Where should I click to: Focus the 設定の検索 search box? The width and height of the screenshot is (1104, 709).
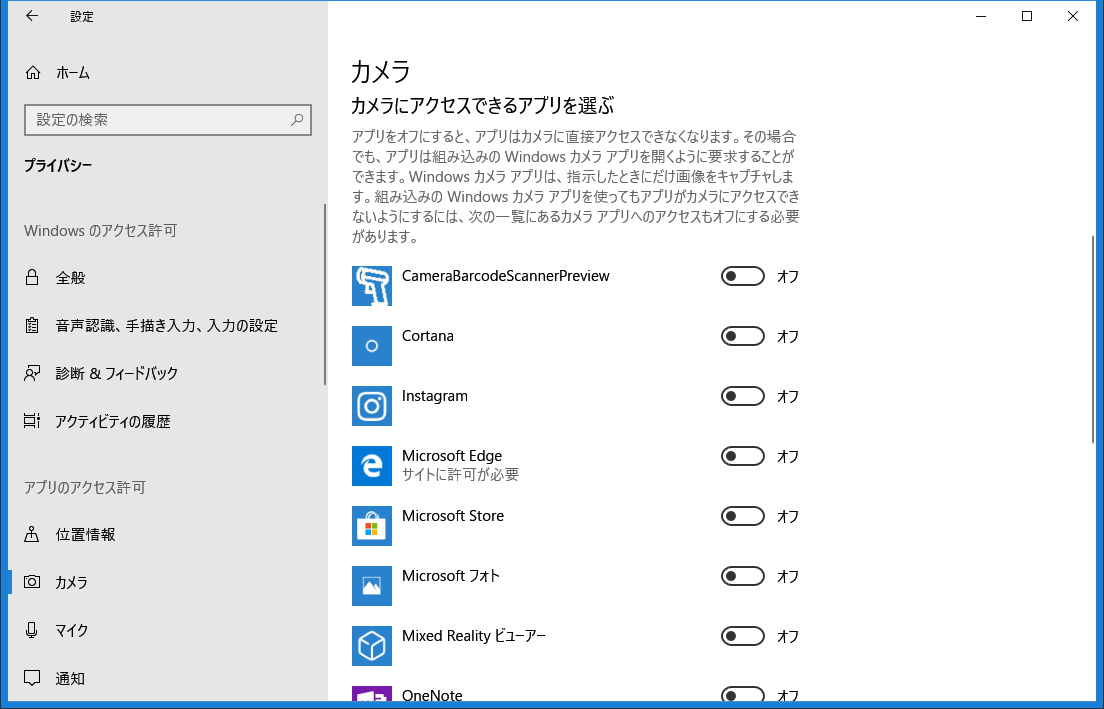[168, 120]
